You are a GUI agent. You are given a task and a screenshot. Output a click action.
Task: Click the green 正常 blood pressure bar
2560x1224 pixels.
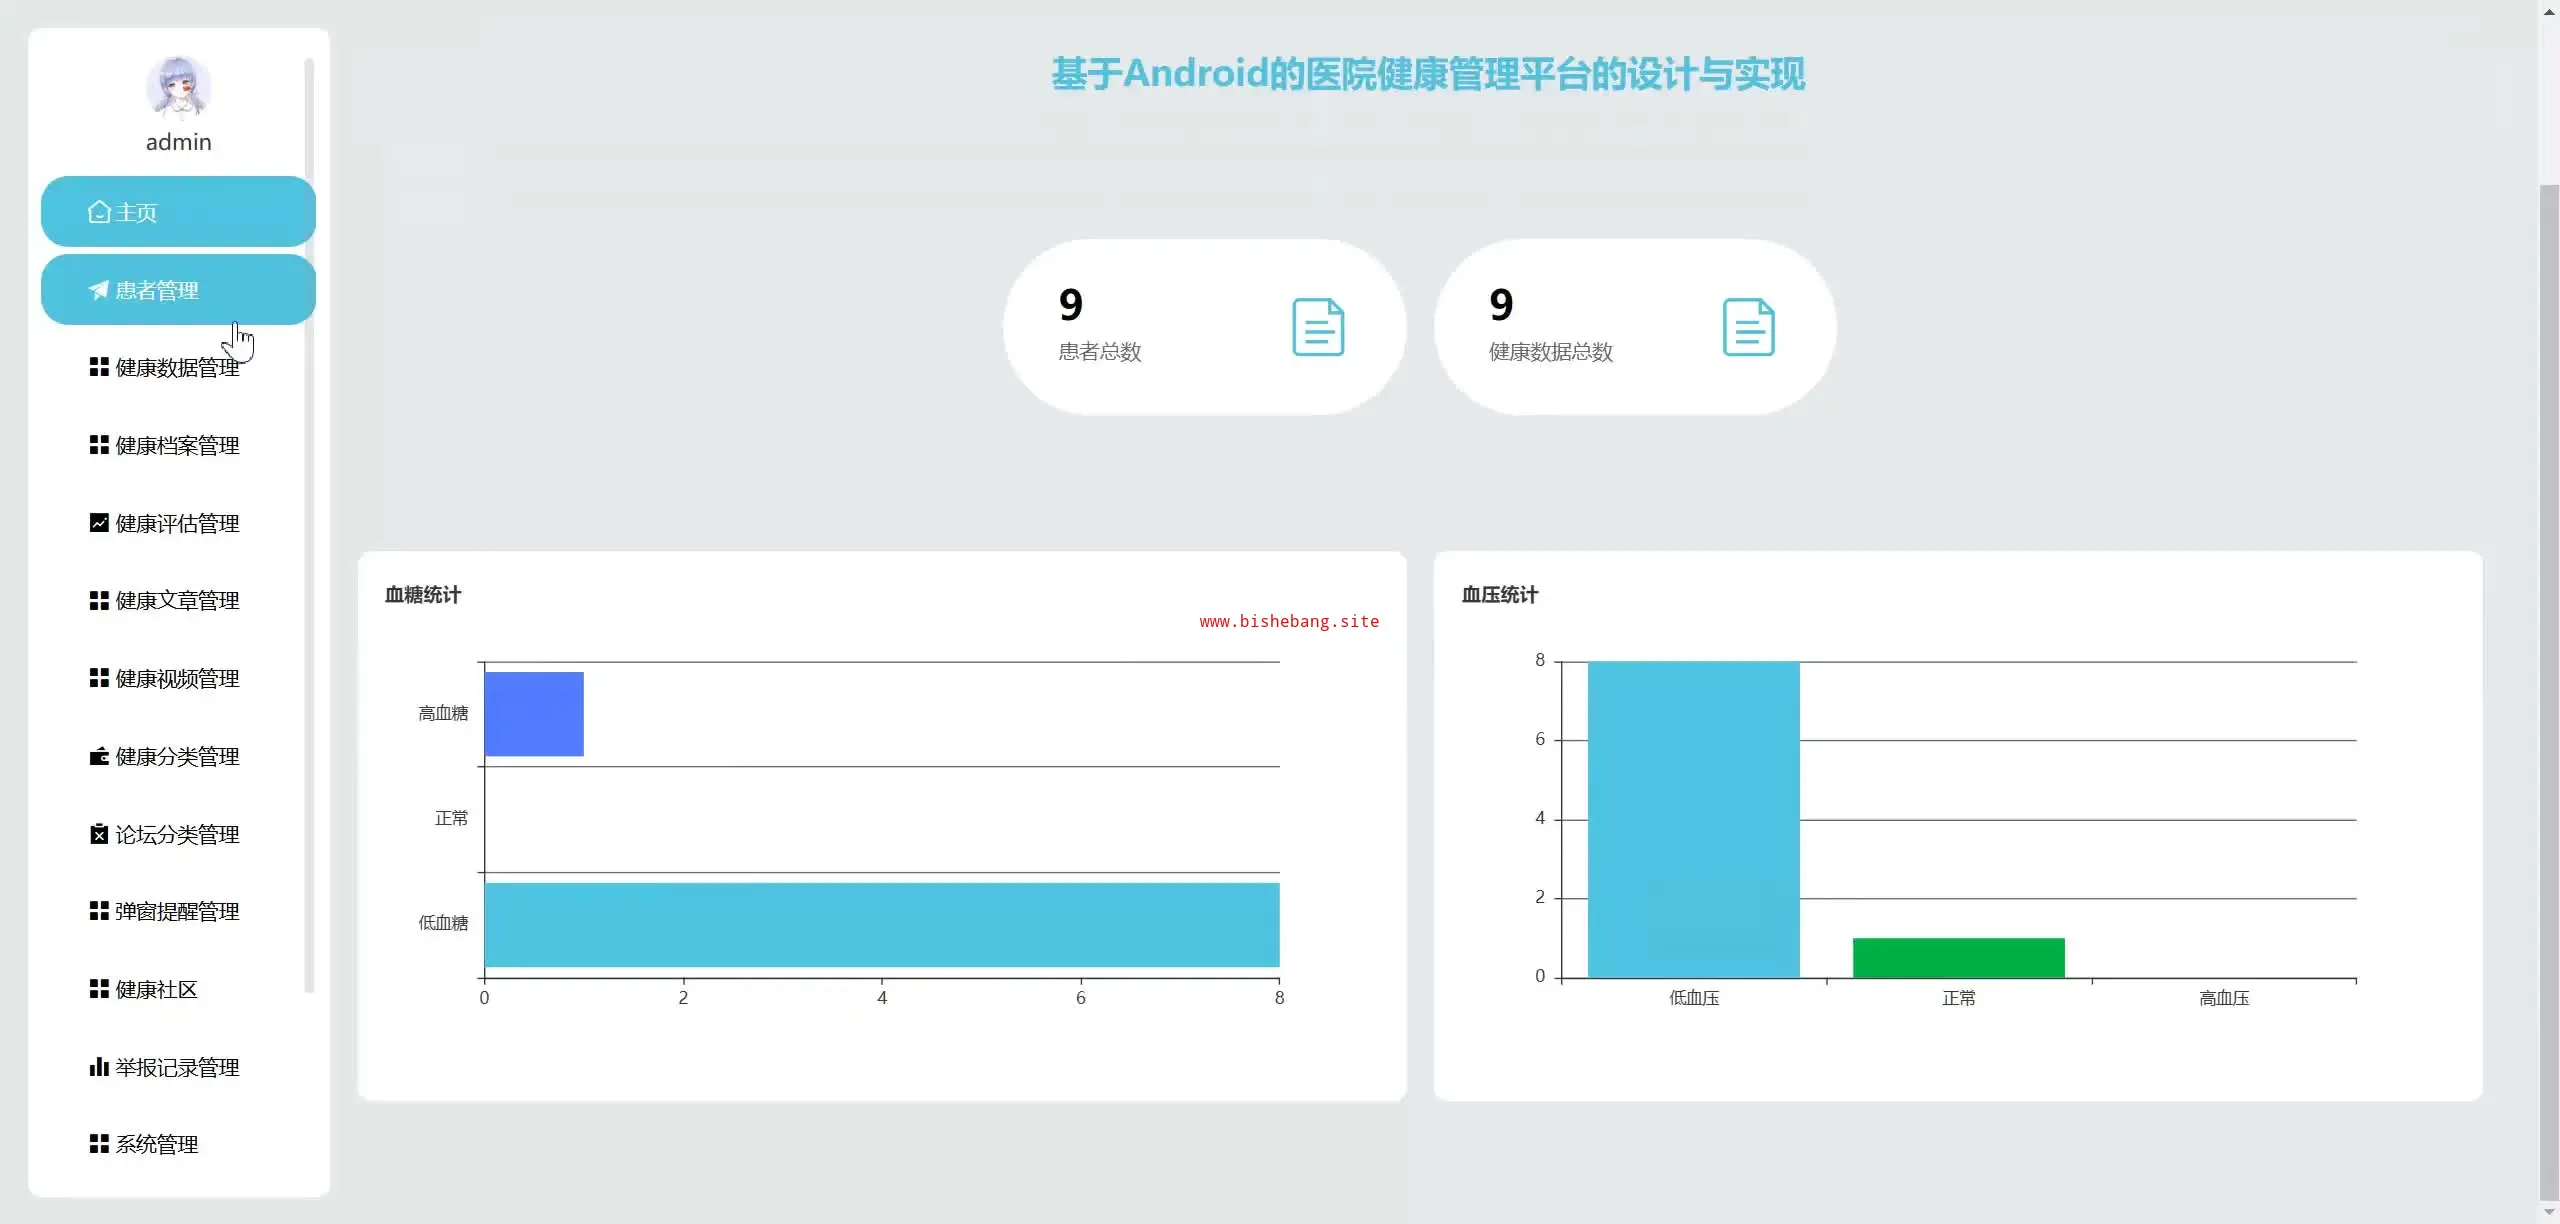coord(1958,958)
